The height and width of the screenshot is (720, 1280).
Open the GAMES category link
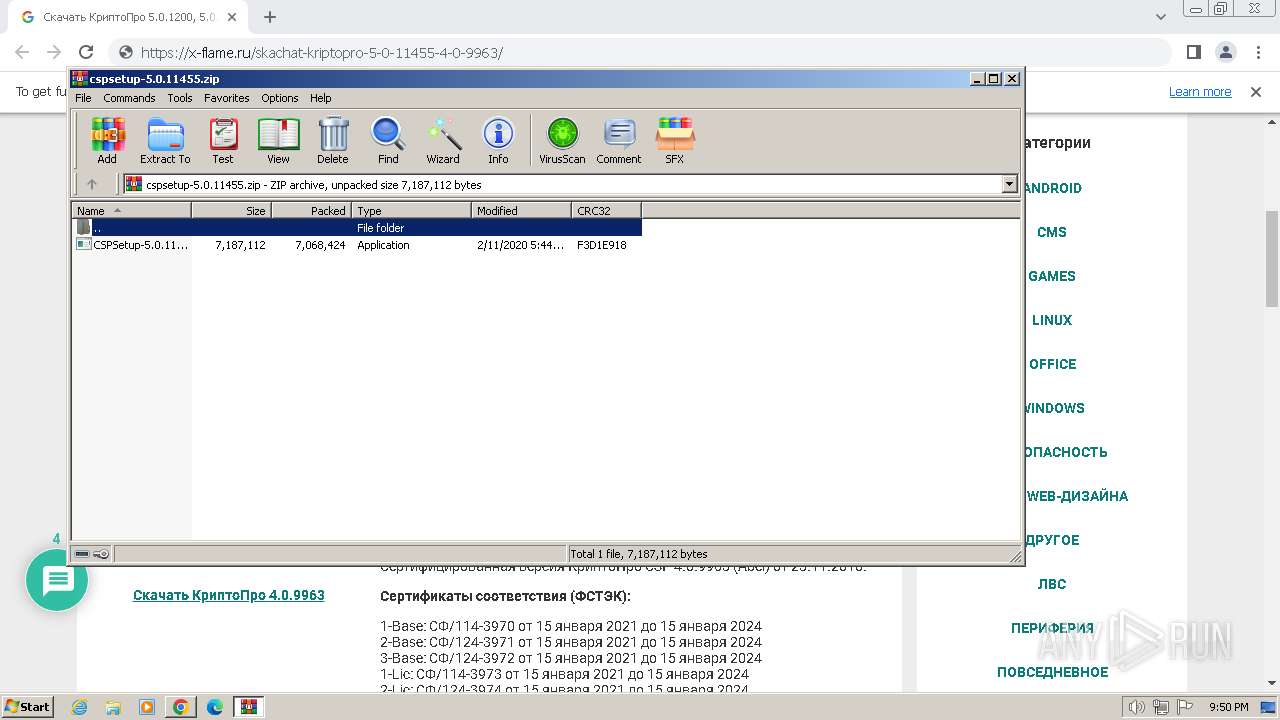[x=1052, y=276]
